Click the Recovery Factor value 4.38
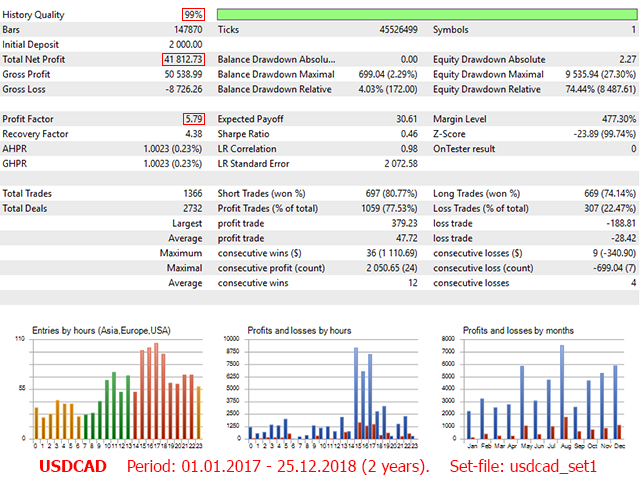 pyautogui.click(x=194, y=134)
